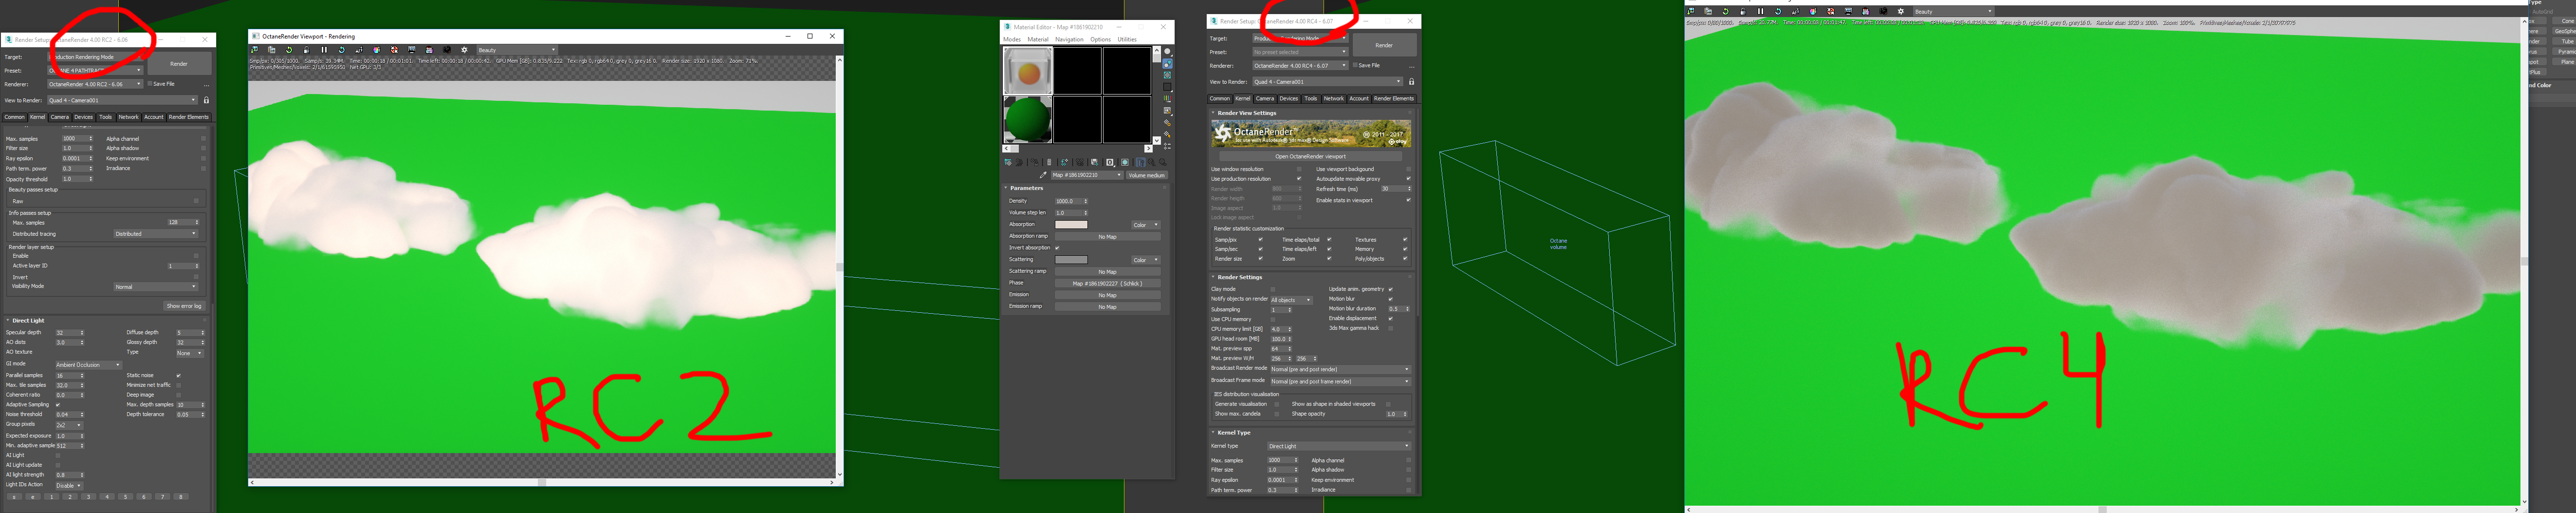This screenshot has width=2576, height=513.
Task: Click the Reset Map/Material trash icon
Action: 1049,162
